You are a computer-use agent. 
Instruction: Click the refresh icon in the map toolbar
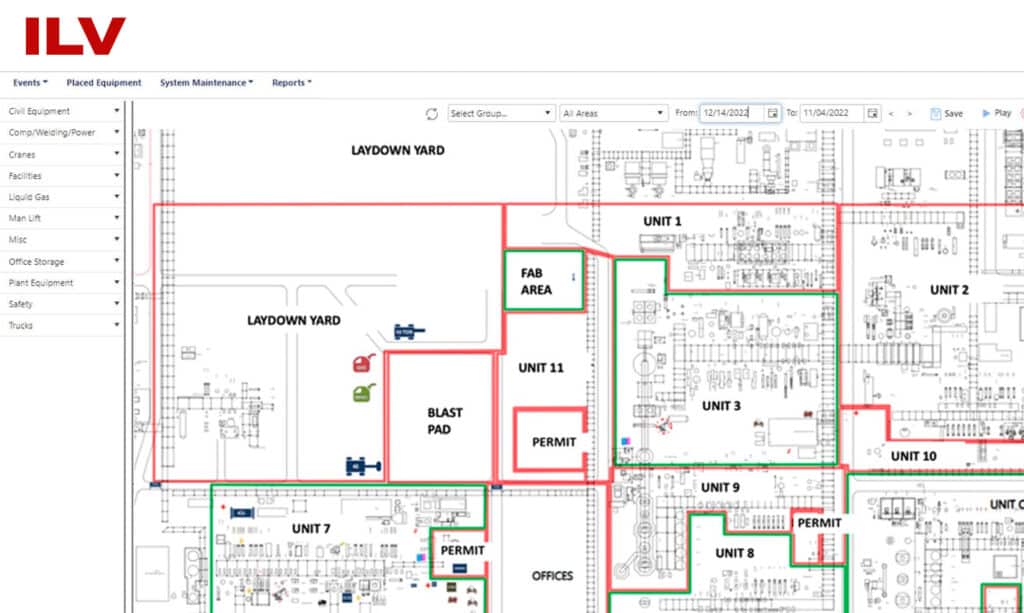(432, 114)
